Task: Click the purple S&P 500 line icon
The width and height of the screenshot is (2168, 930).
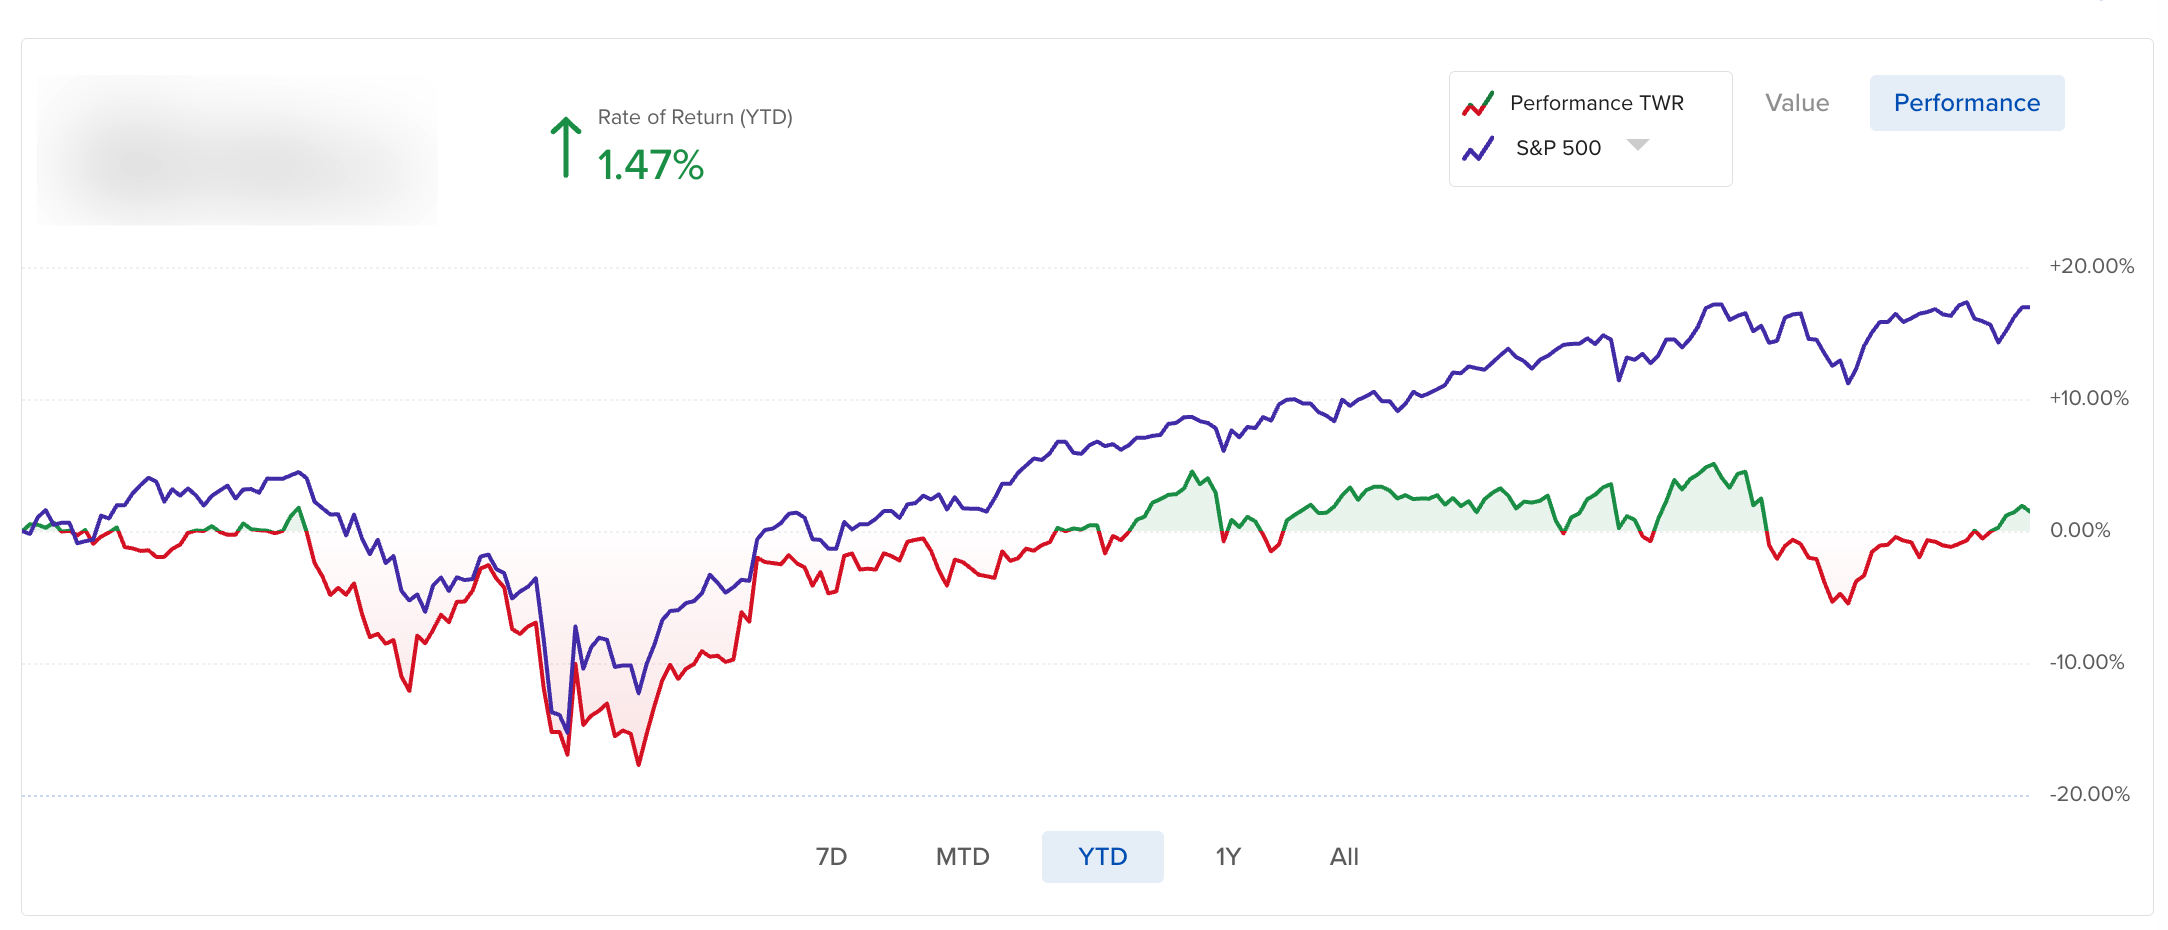Action: tap(1478, 149)
